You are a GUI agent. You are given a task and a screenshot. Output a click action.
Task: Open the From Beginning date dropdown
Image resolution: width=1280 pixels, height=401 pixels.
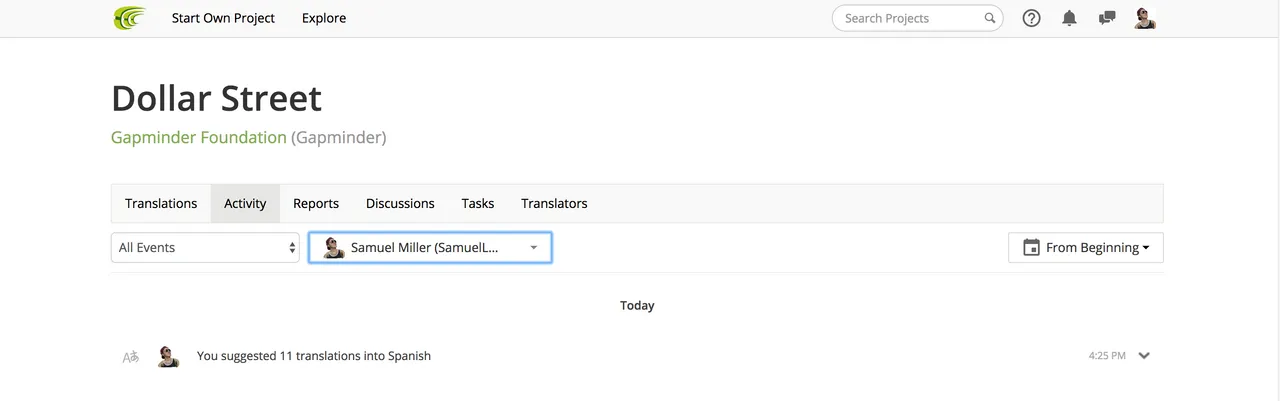point(1086,248)
